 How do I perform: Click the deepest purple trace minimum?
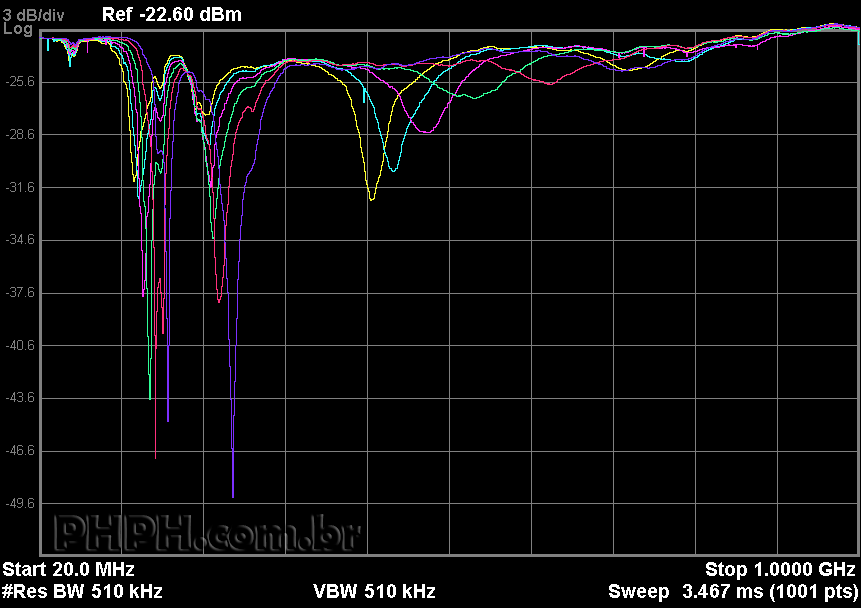(x=233, y=495)
